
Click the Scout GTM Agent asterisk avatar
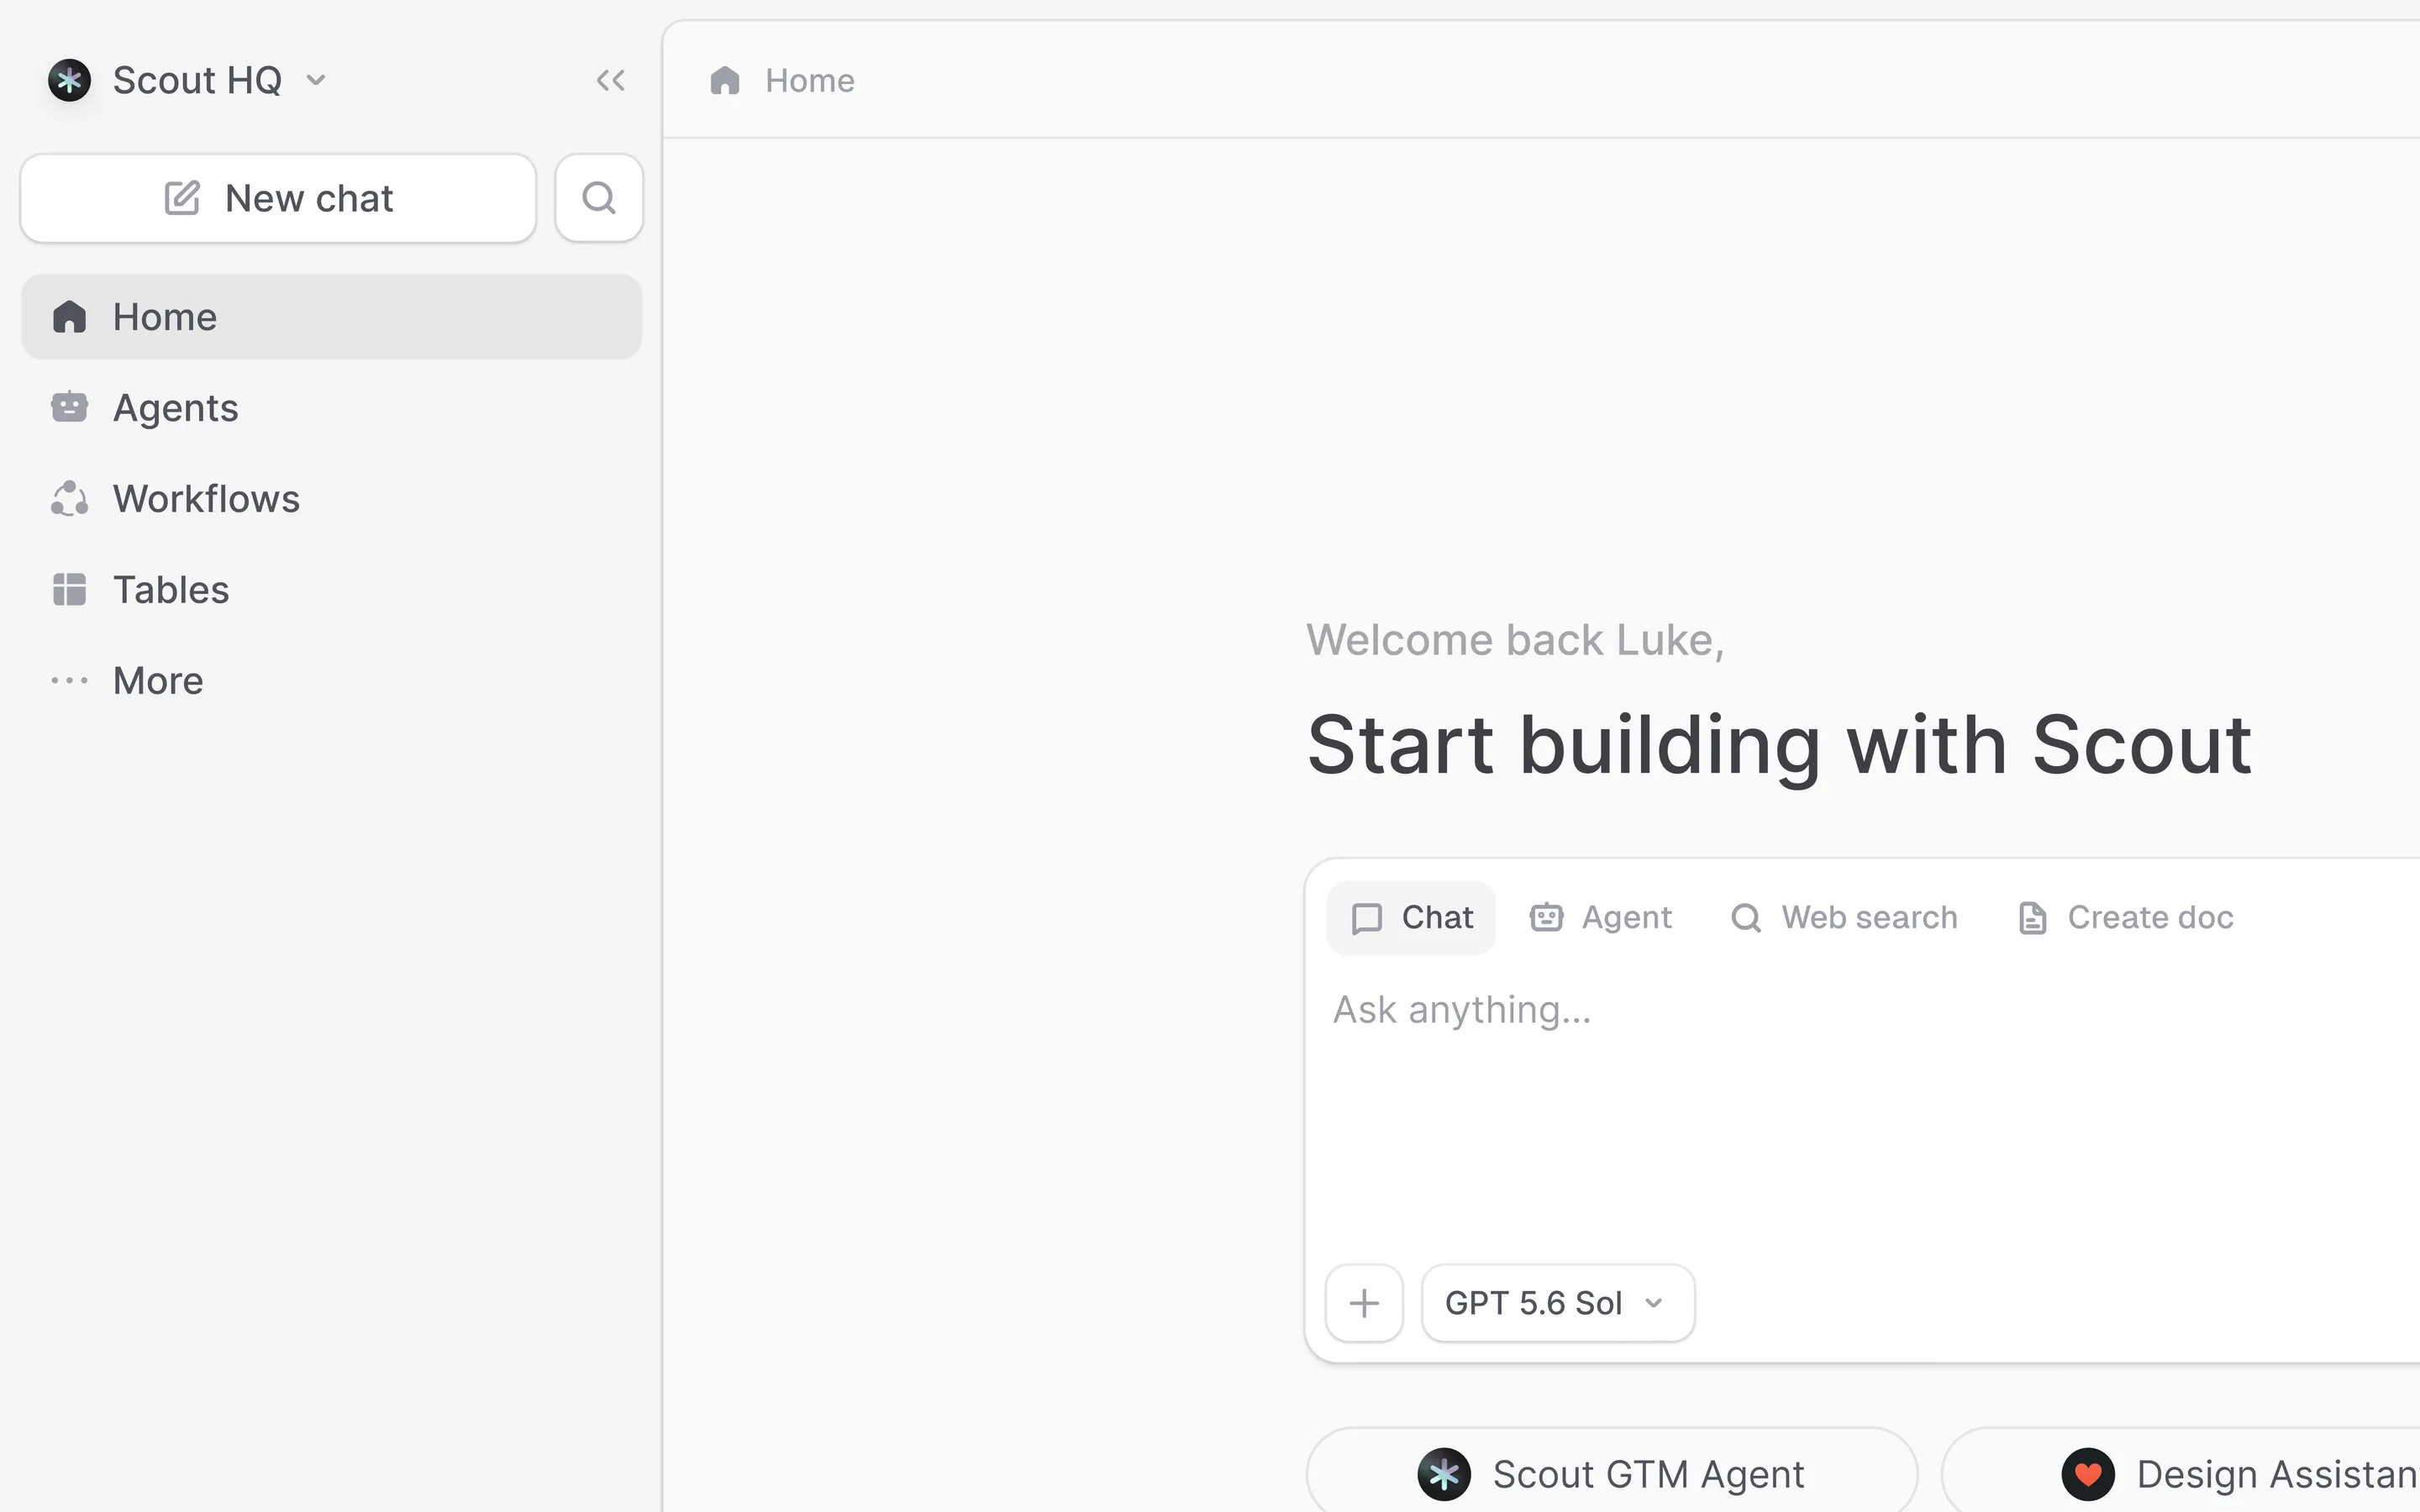(x=1444, y=1474)
